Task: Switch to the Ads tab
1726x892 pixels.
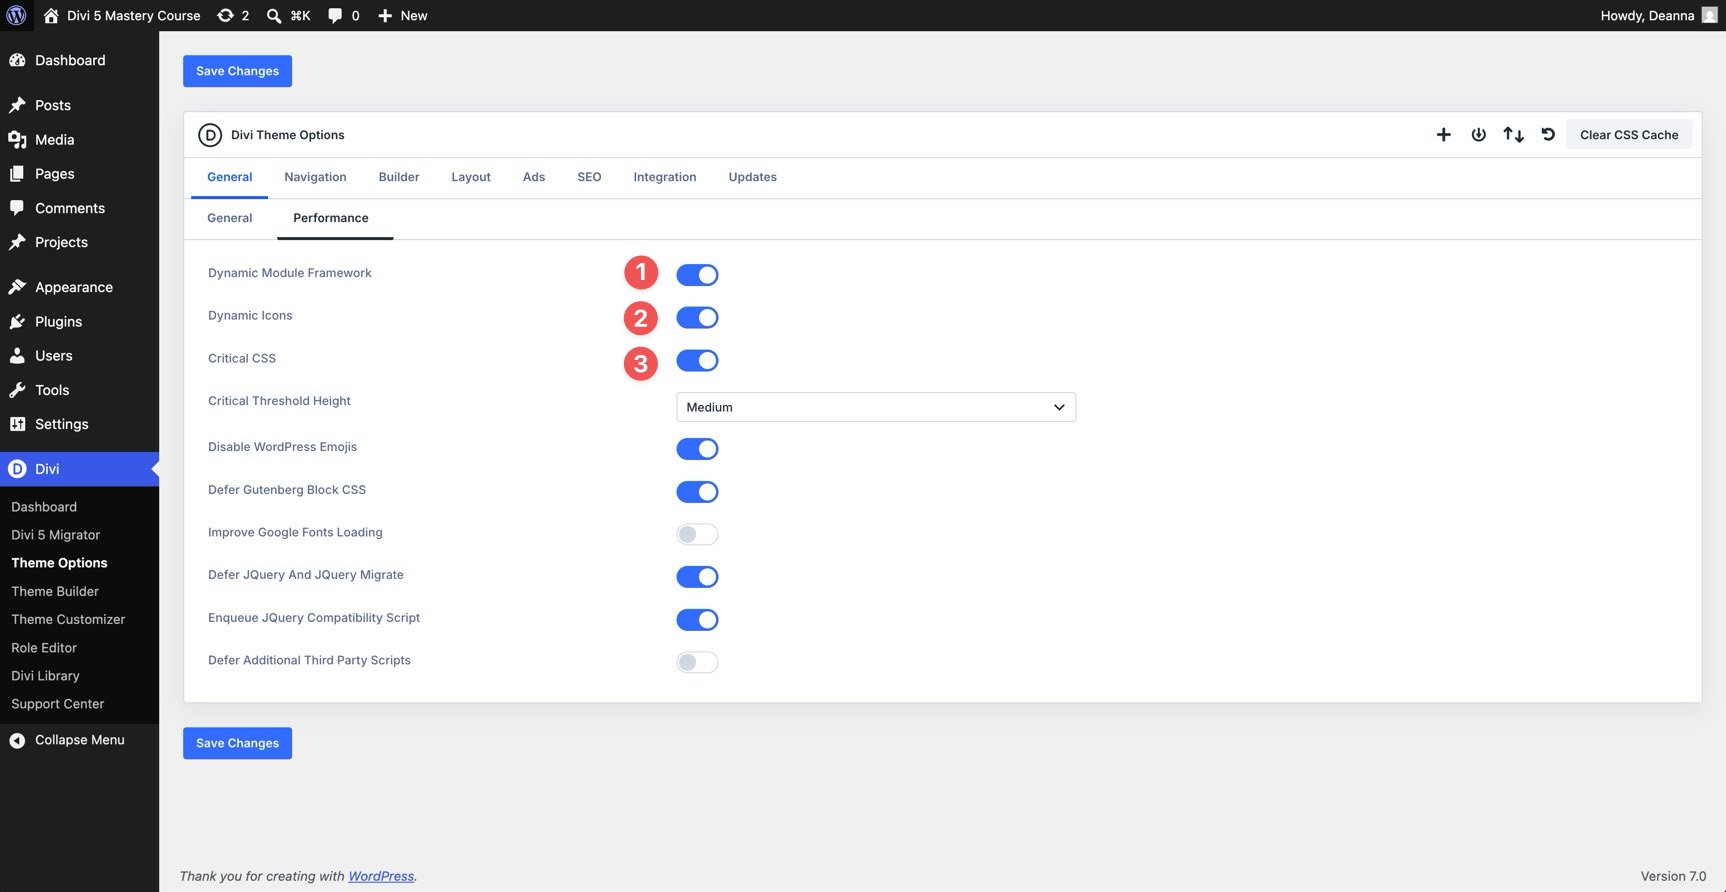Action: pos(534,177)
